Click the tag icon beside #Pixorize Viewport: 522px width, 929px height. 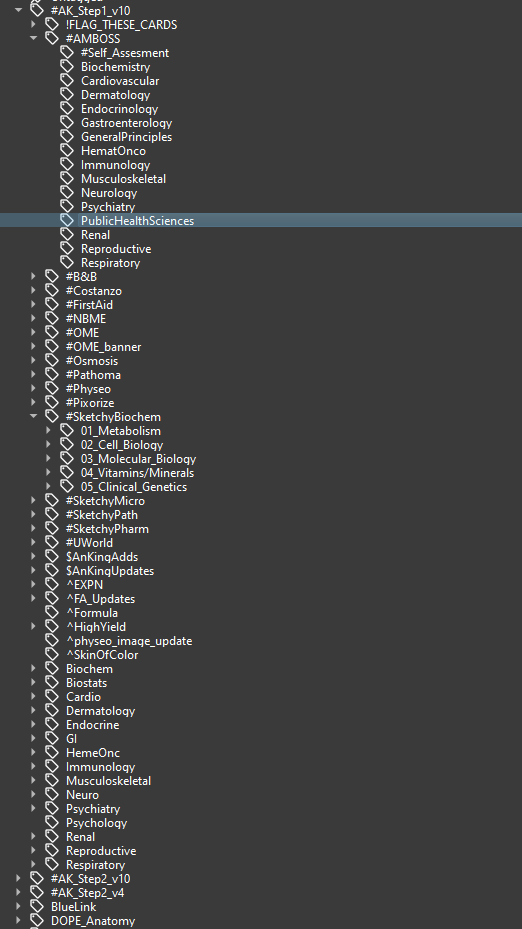coord(52,403)
